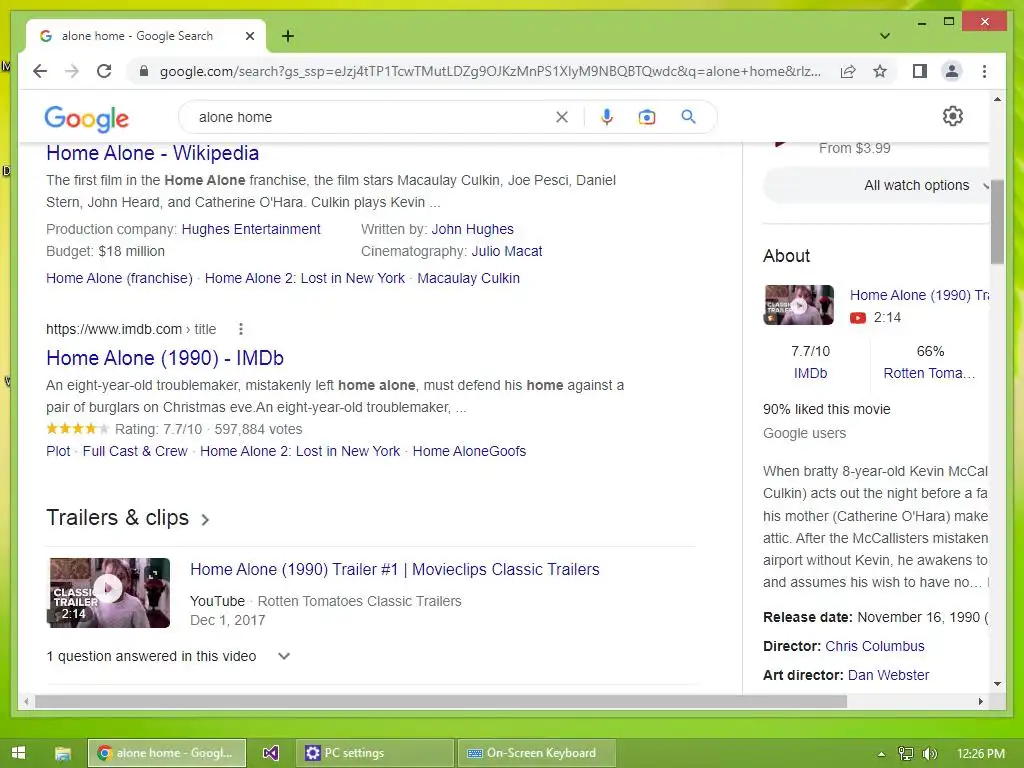Click the browser forward arrow
The image size is (1024, 768).
point(72,71)
